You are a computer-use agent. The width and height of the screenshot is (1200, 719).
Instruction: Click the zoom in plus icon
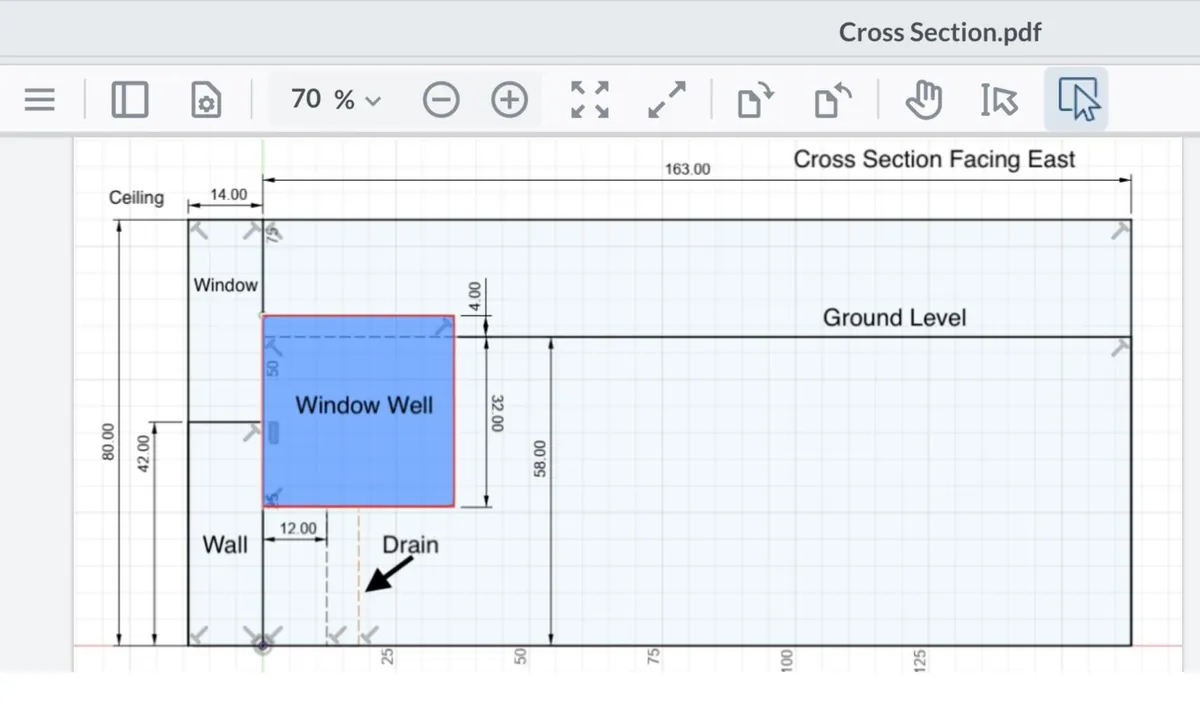(x=510, y=100)
